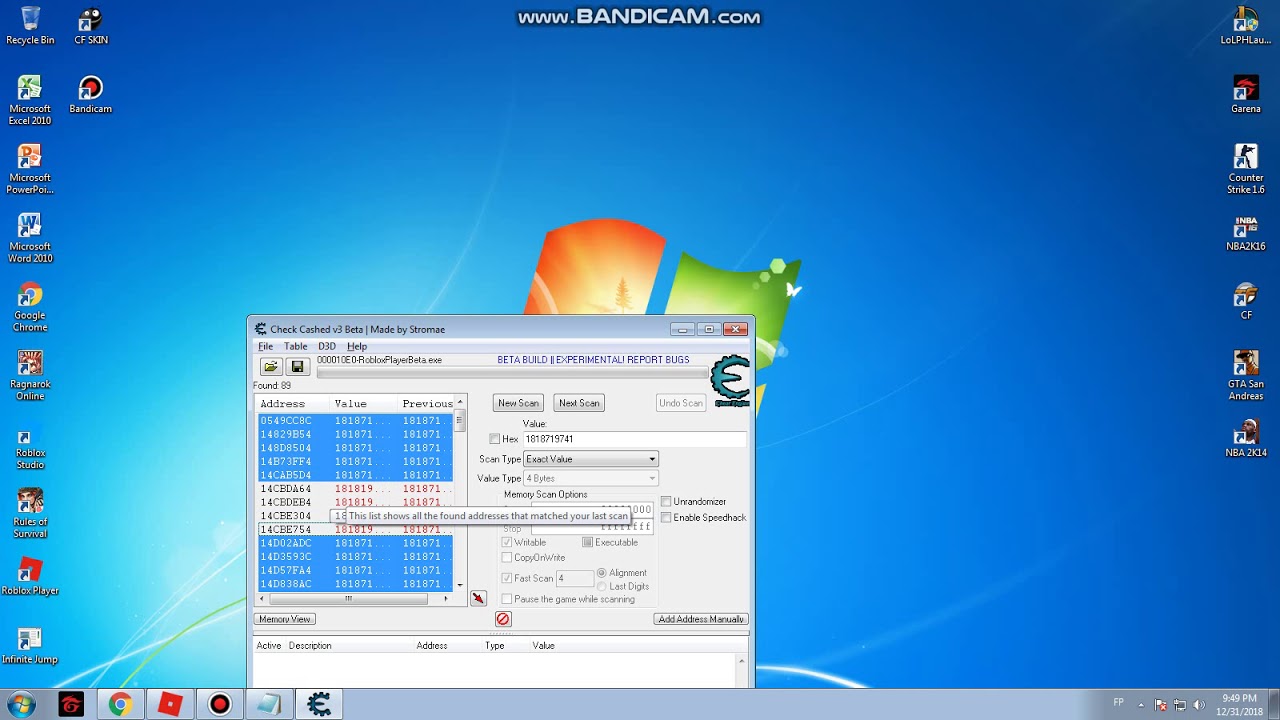Toggle the Fast Scan checkbox
Screen dimensions: 1280x720
point(507,579)
